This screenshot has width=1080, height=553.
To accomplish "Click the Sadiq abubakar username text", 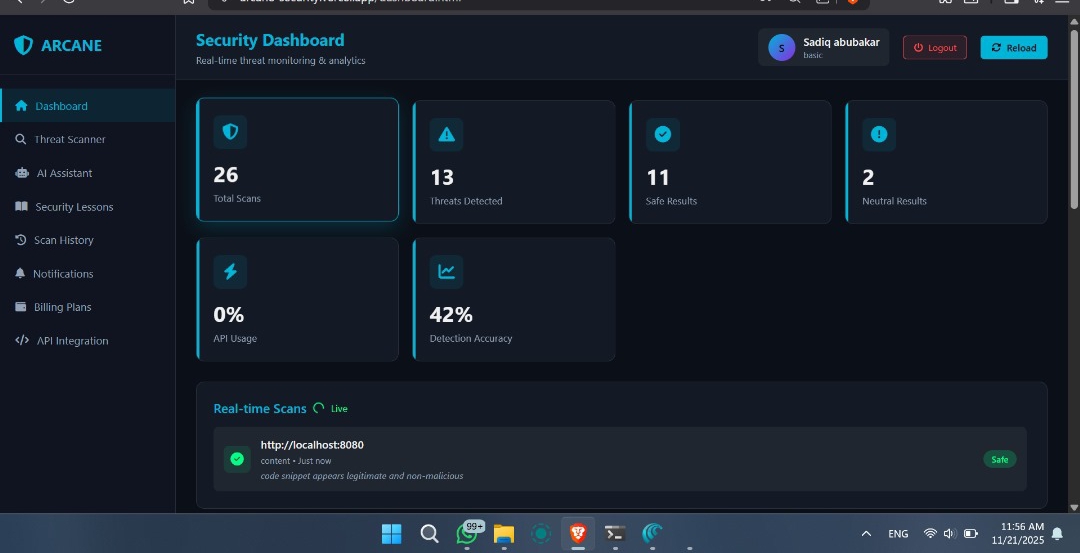I will (841, 42).
